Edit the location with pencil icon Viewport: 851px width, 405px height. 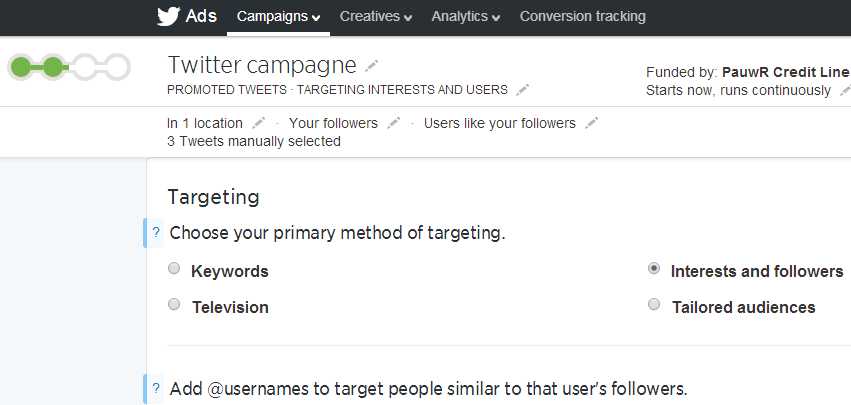tap(259, 123)
